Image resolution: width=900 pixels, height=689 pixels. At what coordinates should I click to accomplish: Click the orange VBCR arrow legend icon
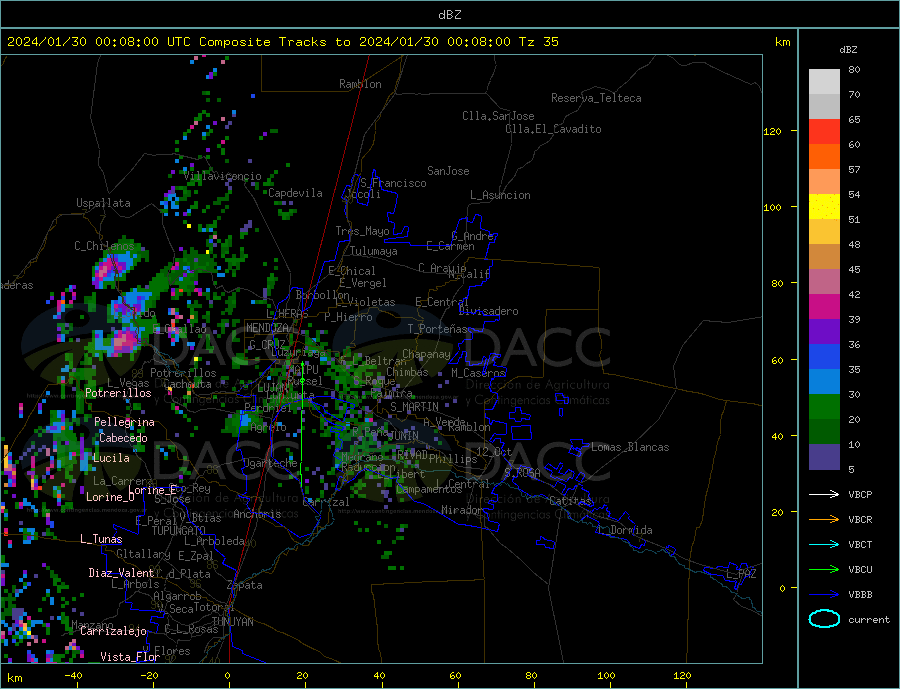pos(824,520)
